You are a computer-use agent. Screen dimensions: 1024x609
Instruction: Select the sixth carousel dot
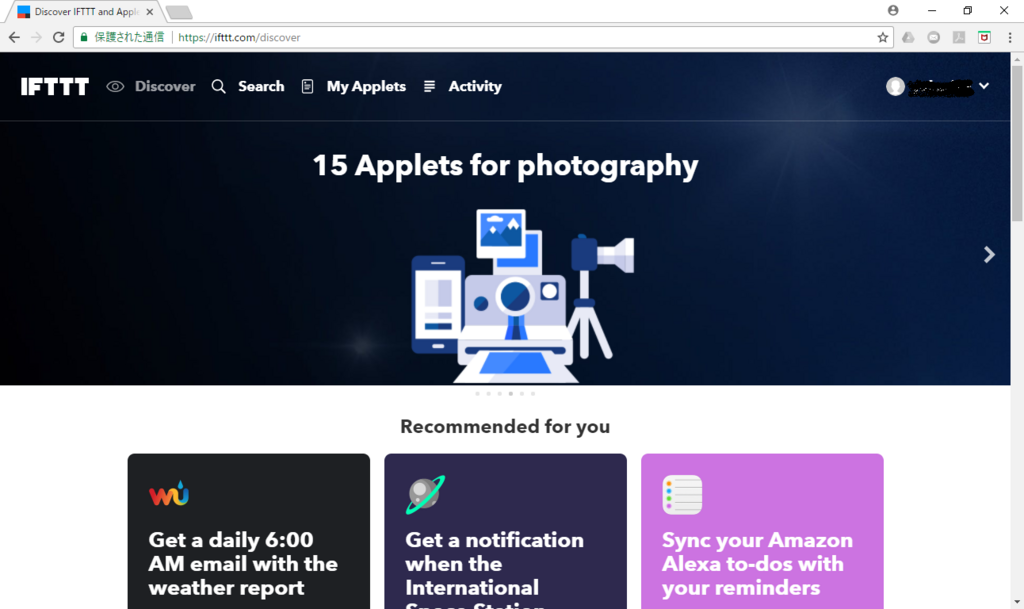point(533,394)
